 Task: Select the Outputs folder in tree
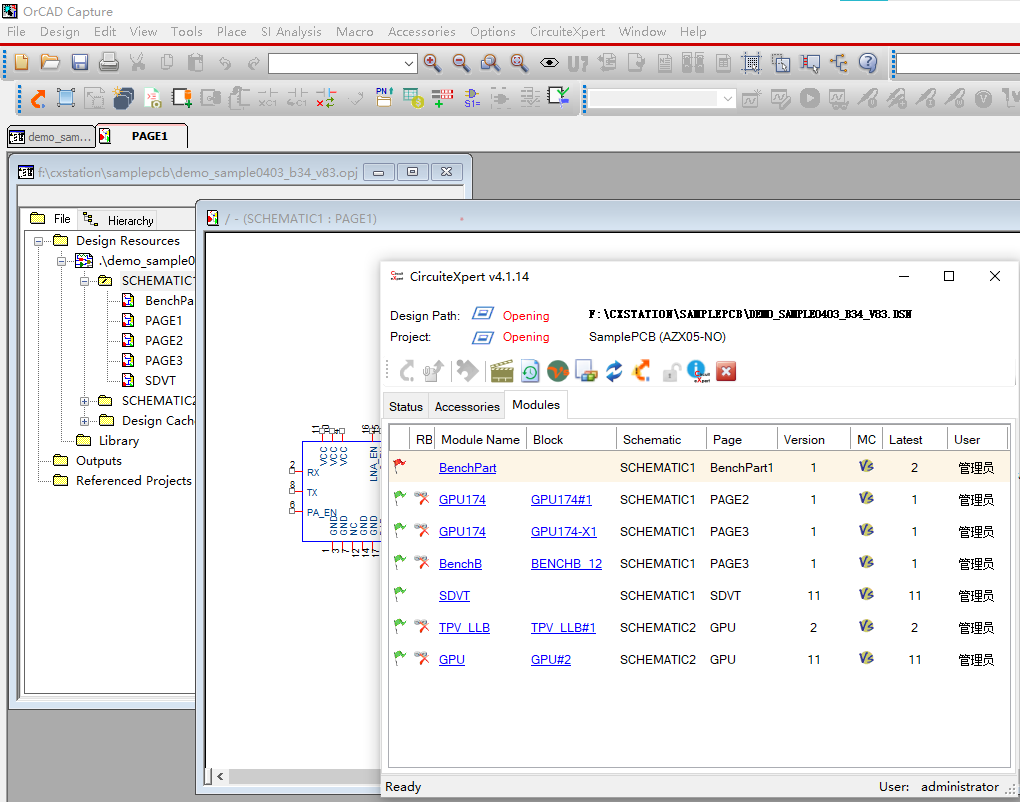click(x=98, y=461)
